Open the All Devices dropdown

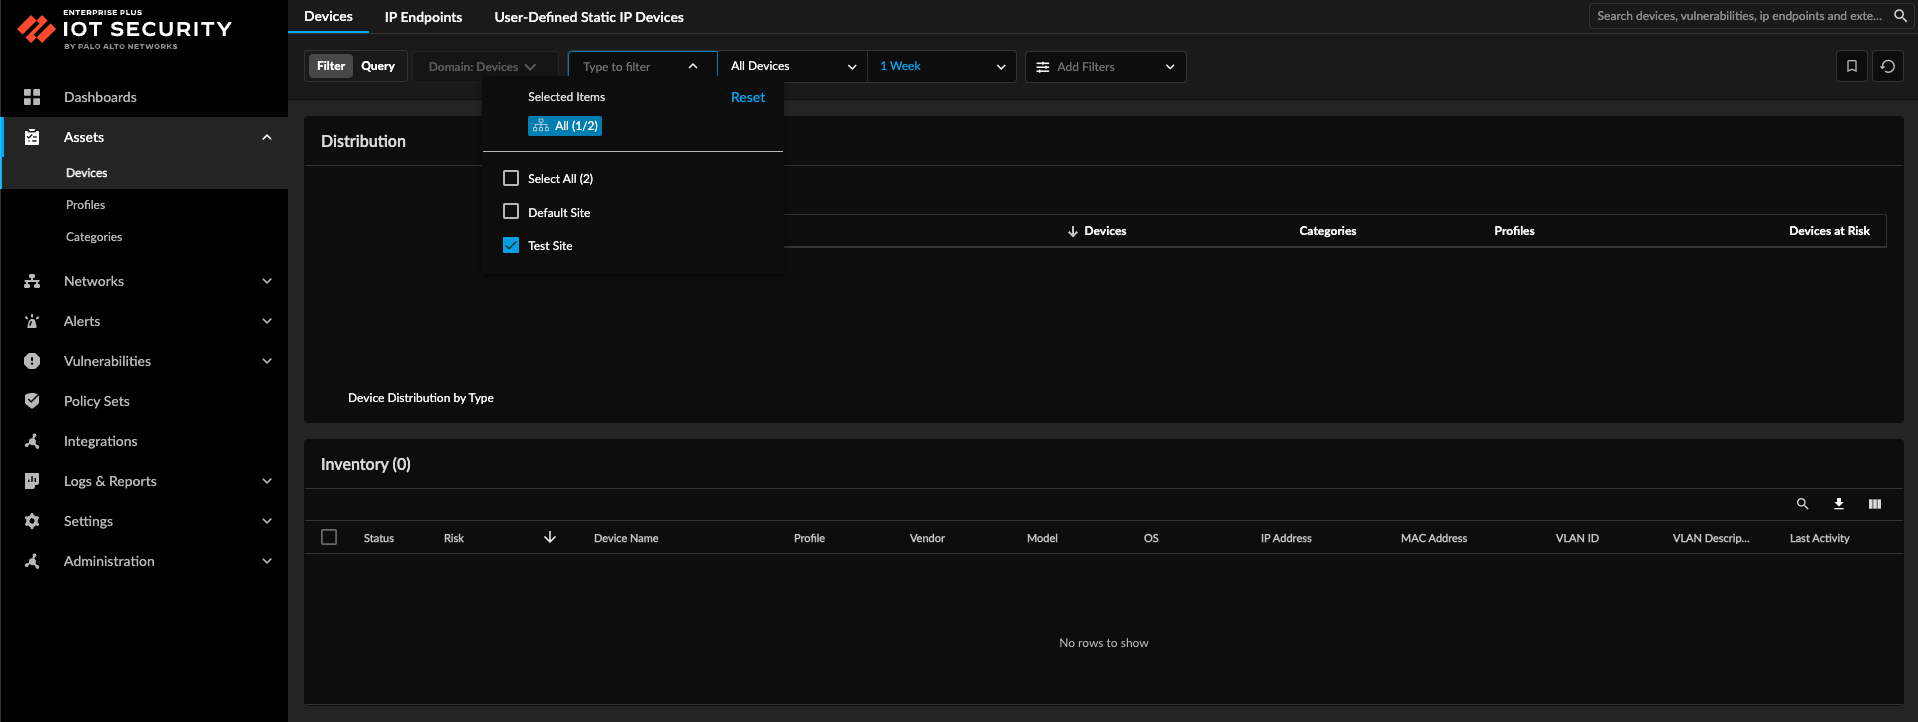[x=792, y=66]
